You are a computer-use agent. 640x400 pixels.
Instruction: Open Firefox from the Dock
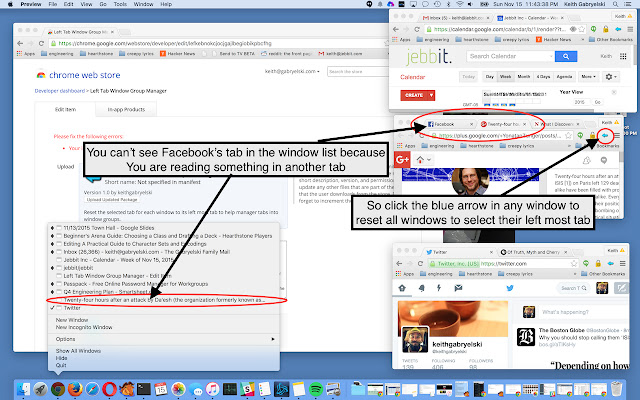click(x=75, y=389)
